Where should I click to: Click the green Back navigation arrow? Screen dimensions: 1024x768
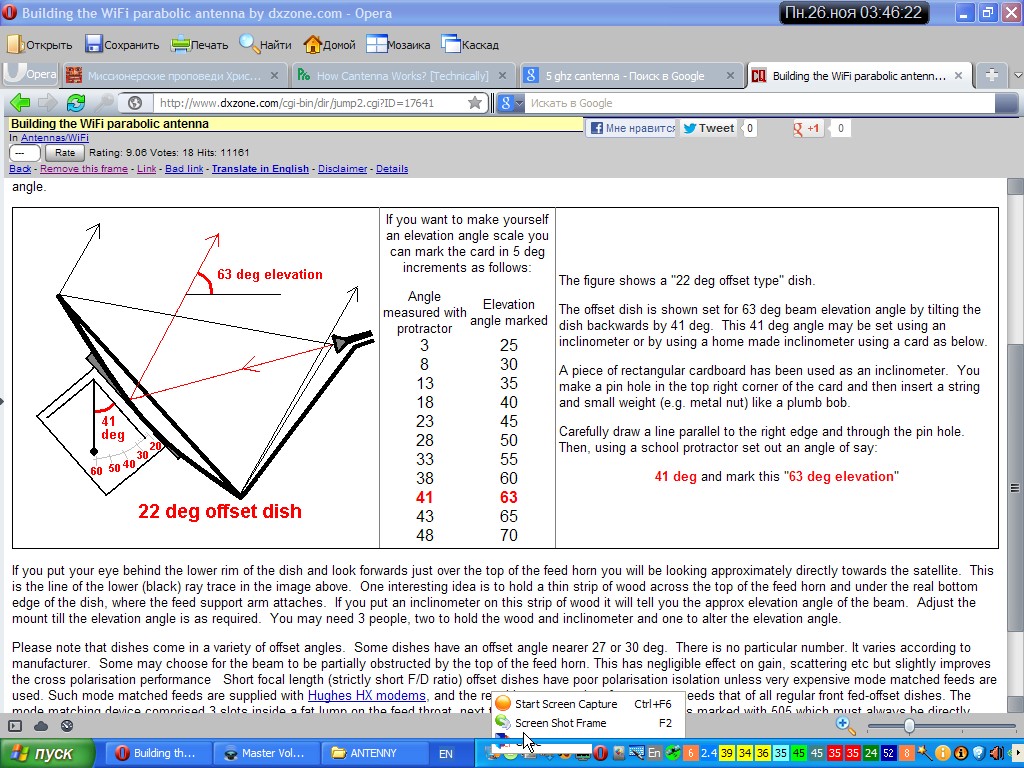click(20, 103)
